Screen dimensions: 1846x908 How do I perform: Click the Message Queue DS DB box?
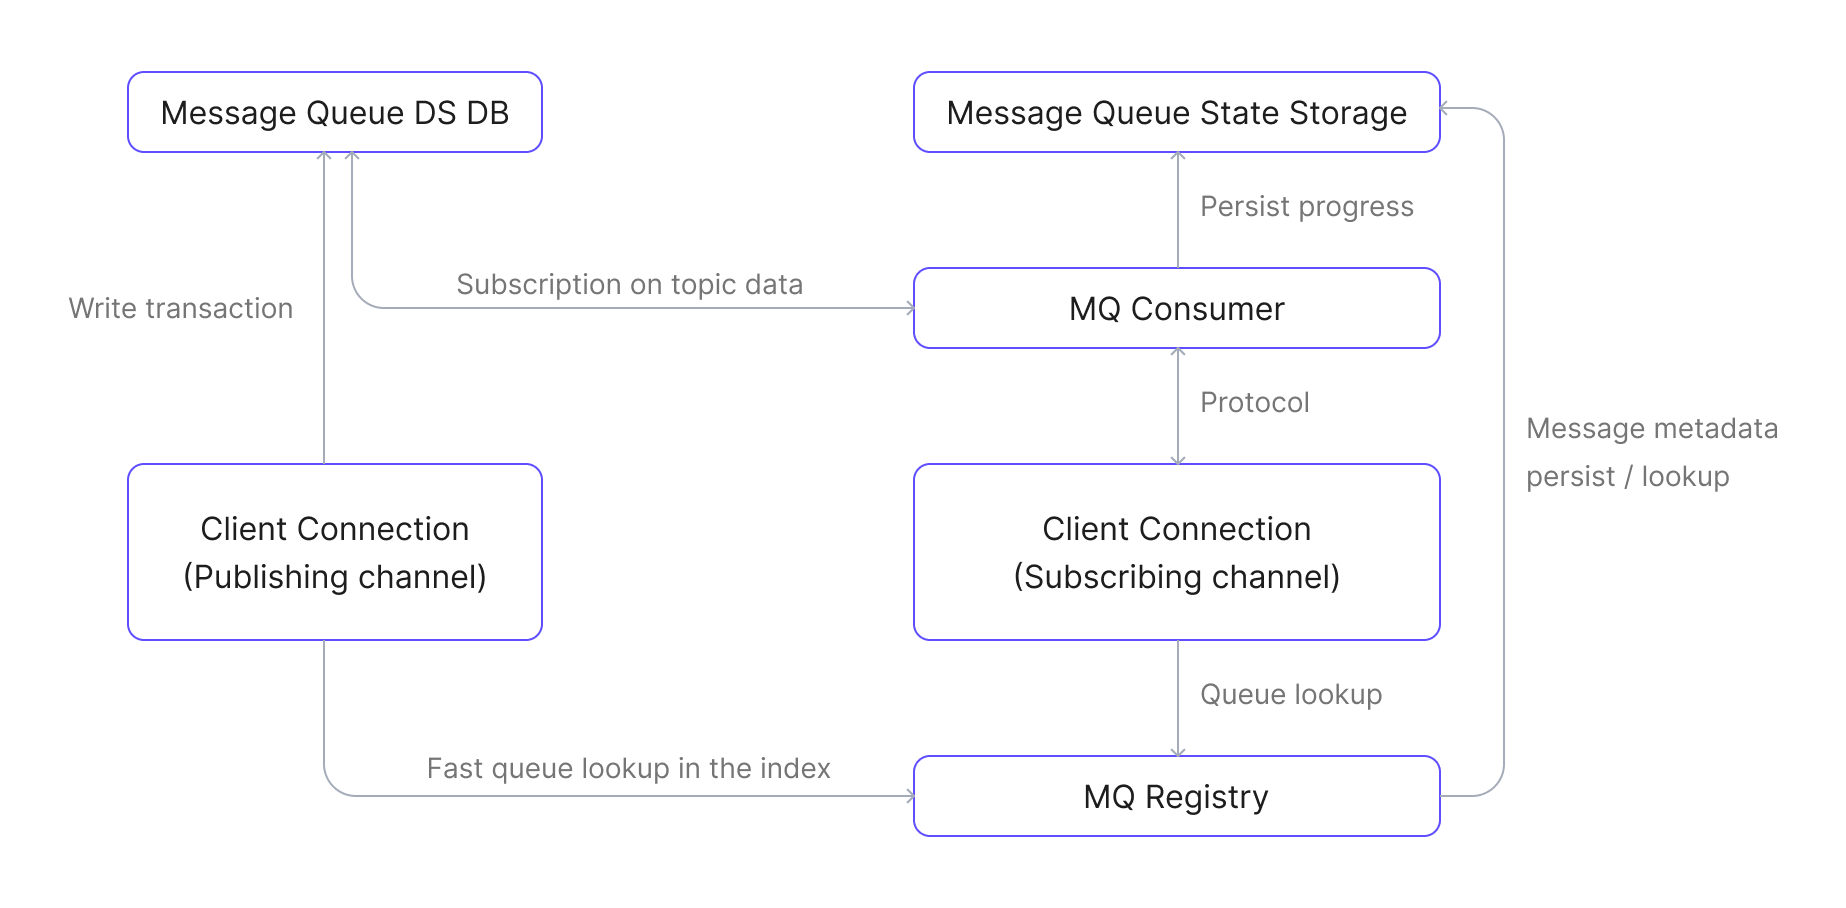click(334, 112)
